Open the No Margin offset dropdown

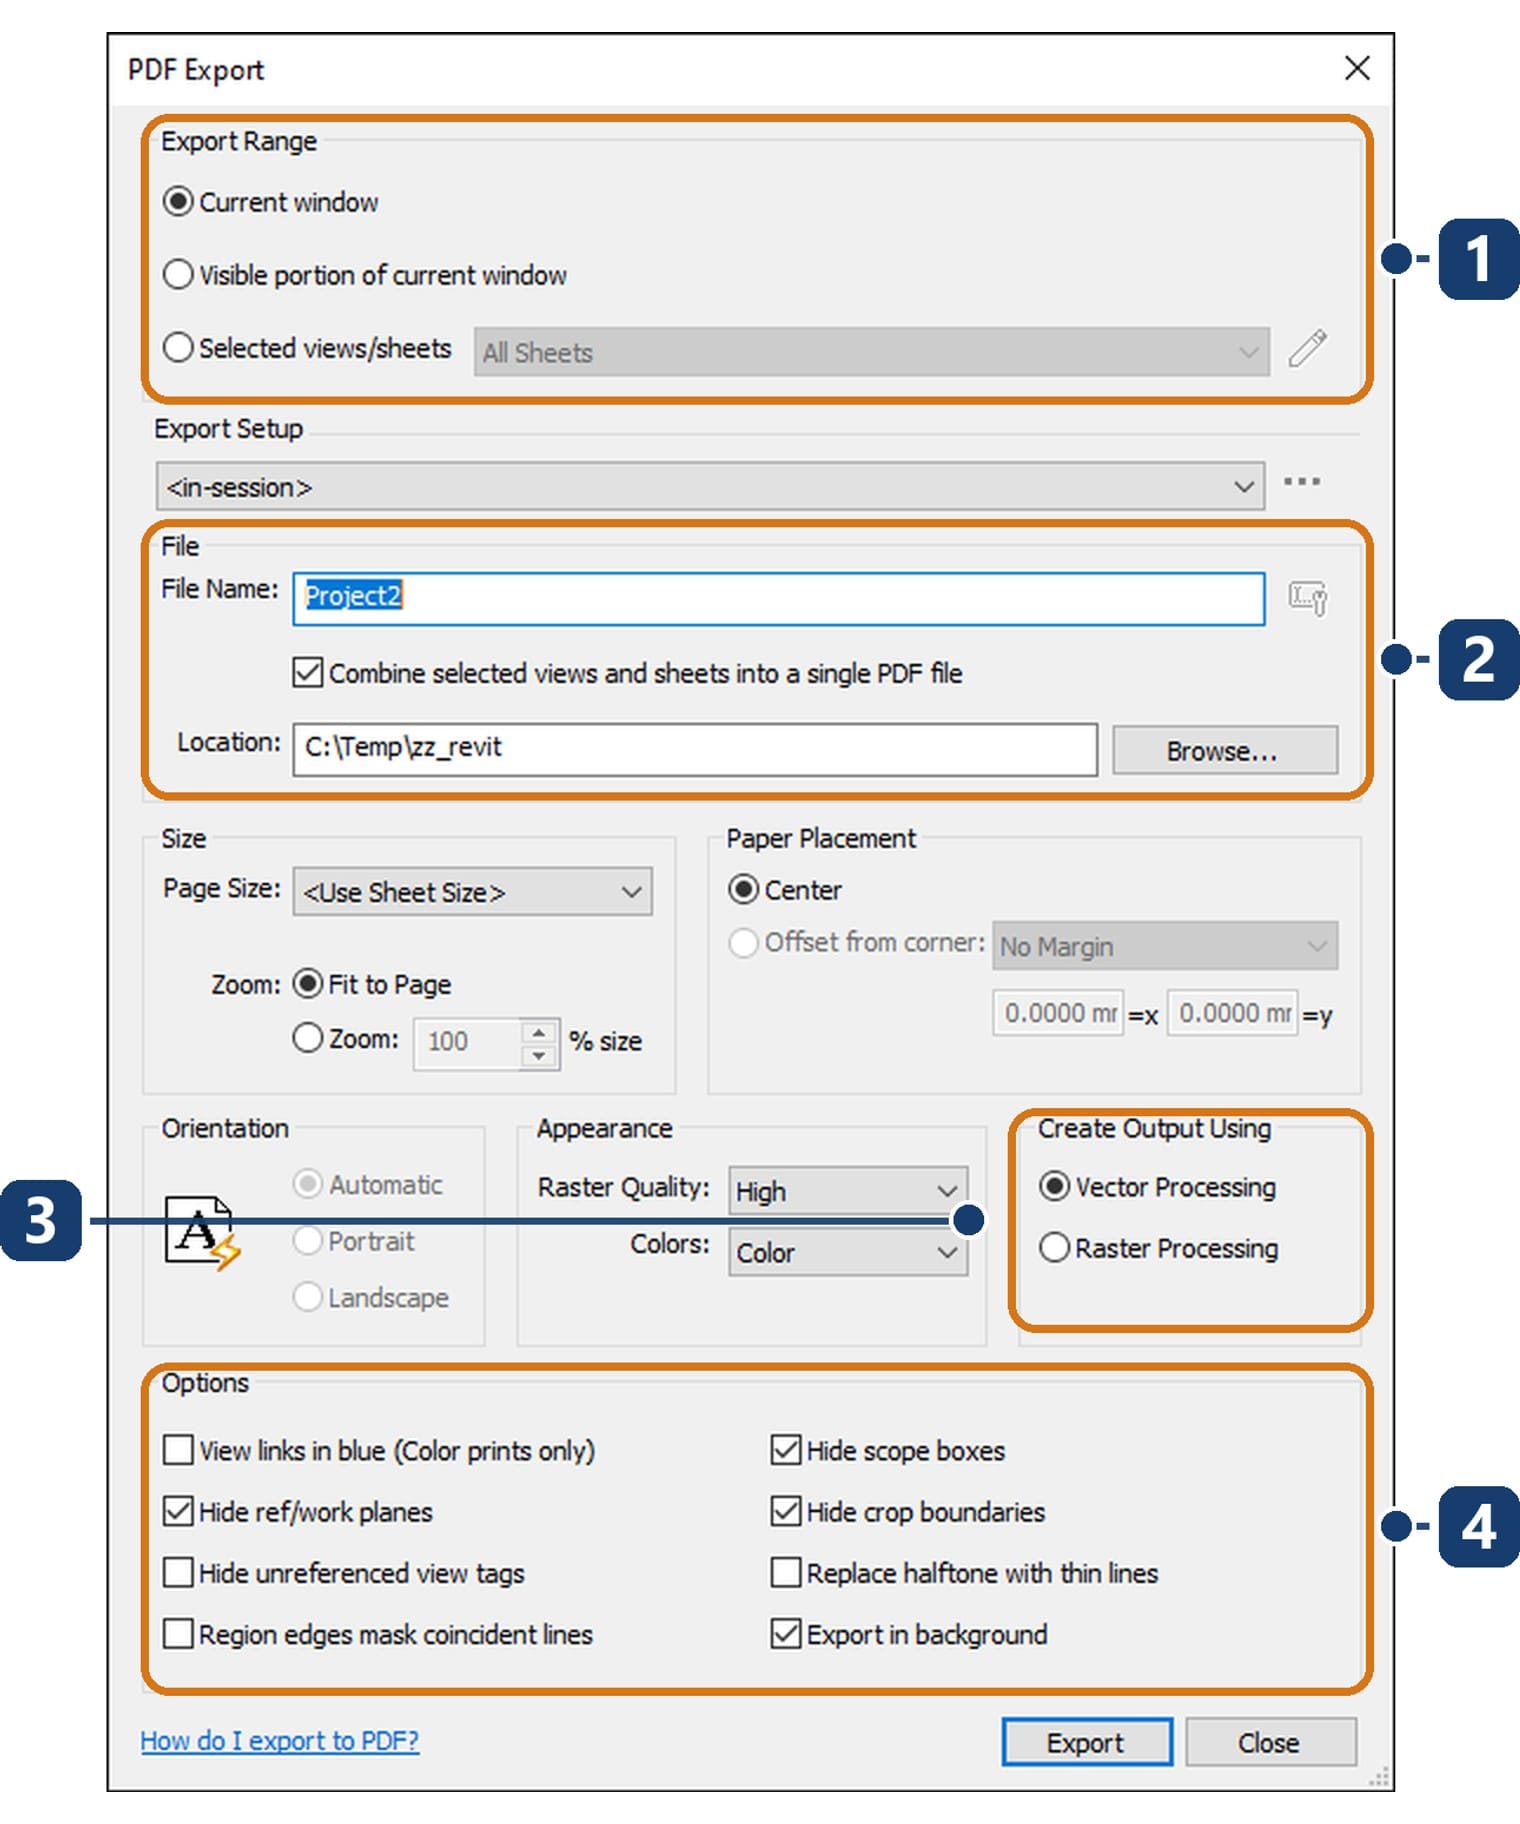pyautogui.click(x=1165, y=946)
